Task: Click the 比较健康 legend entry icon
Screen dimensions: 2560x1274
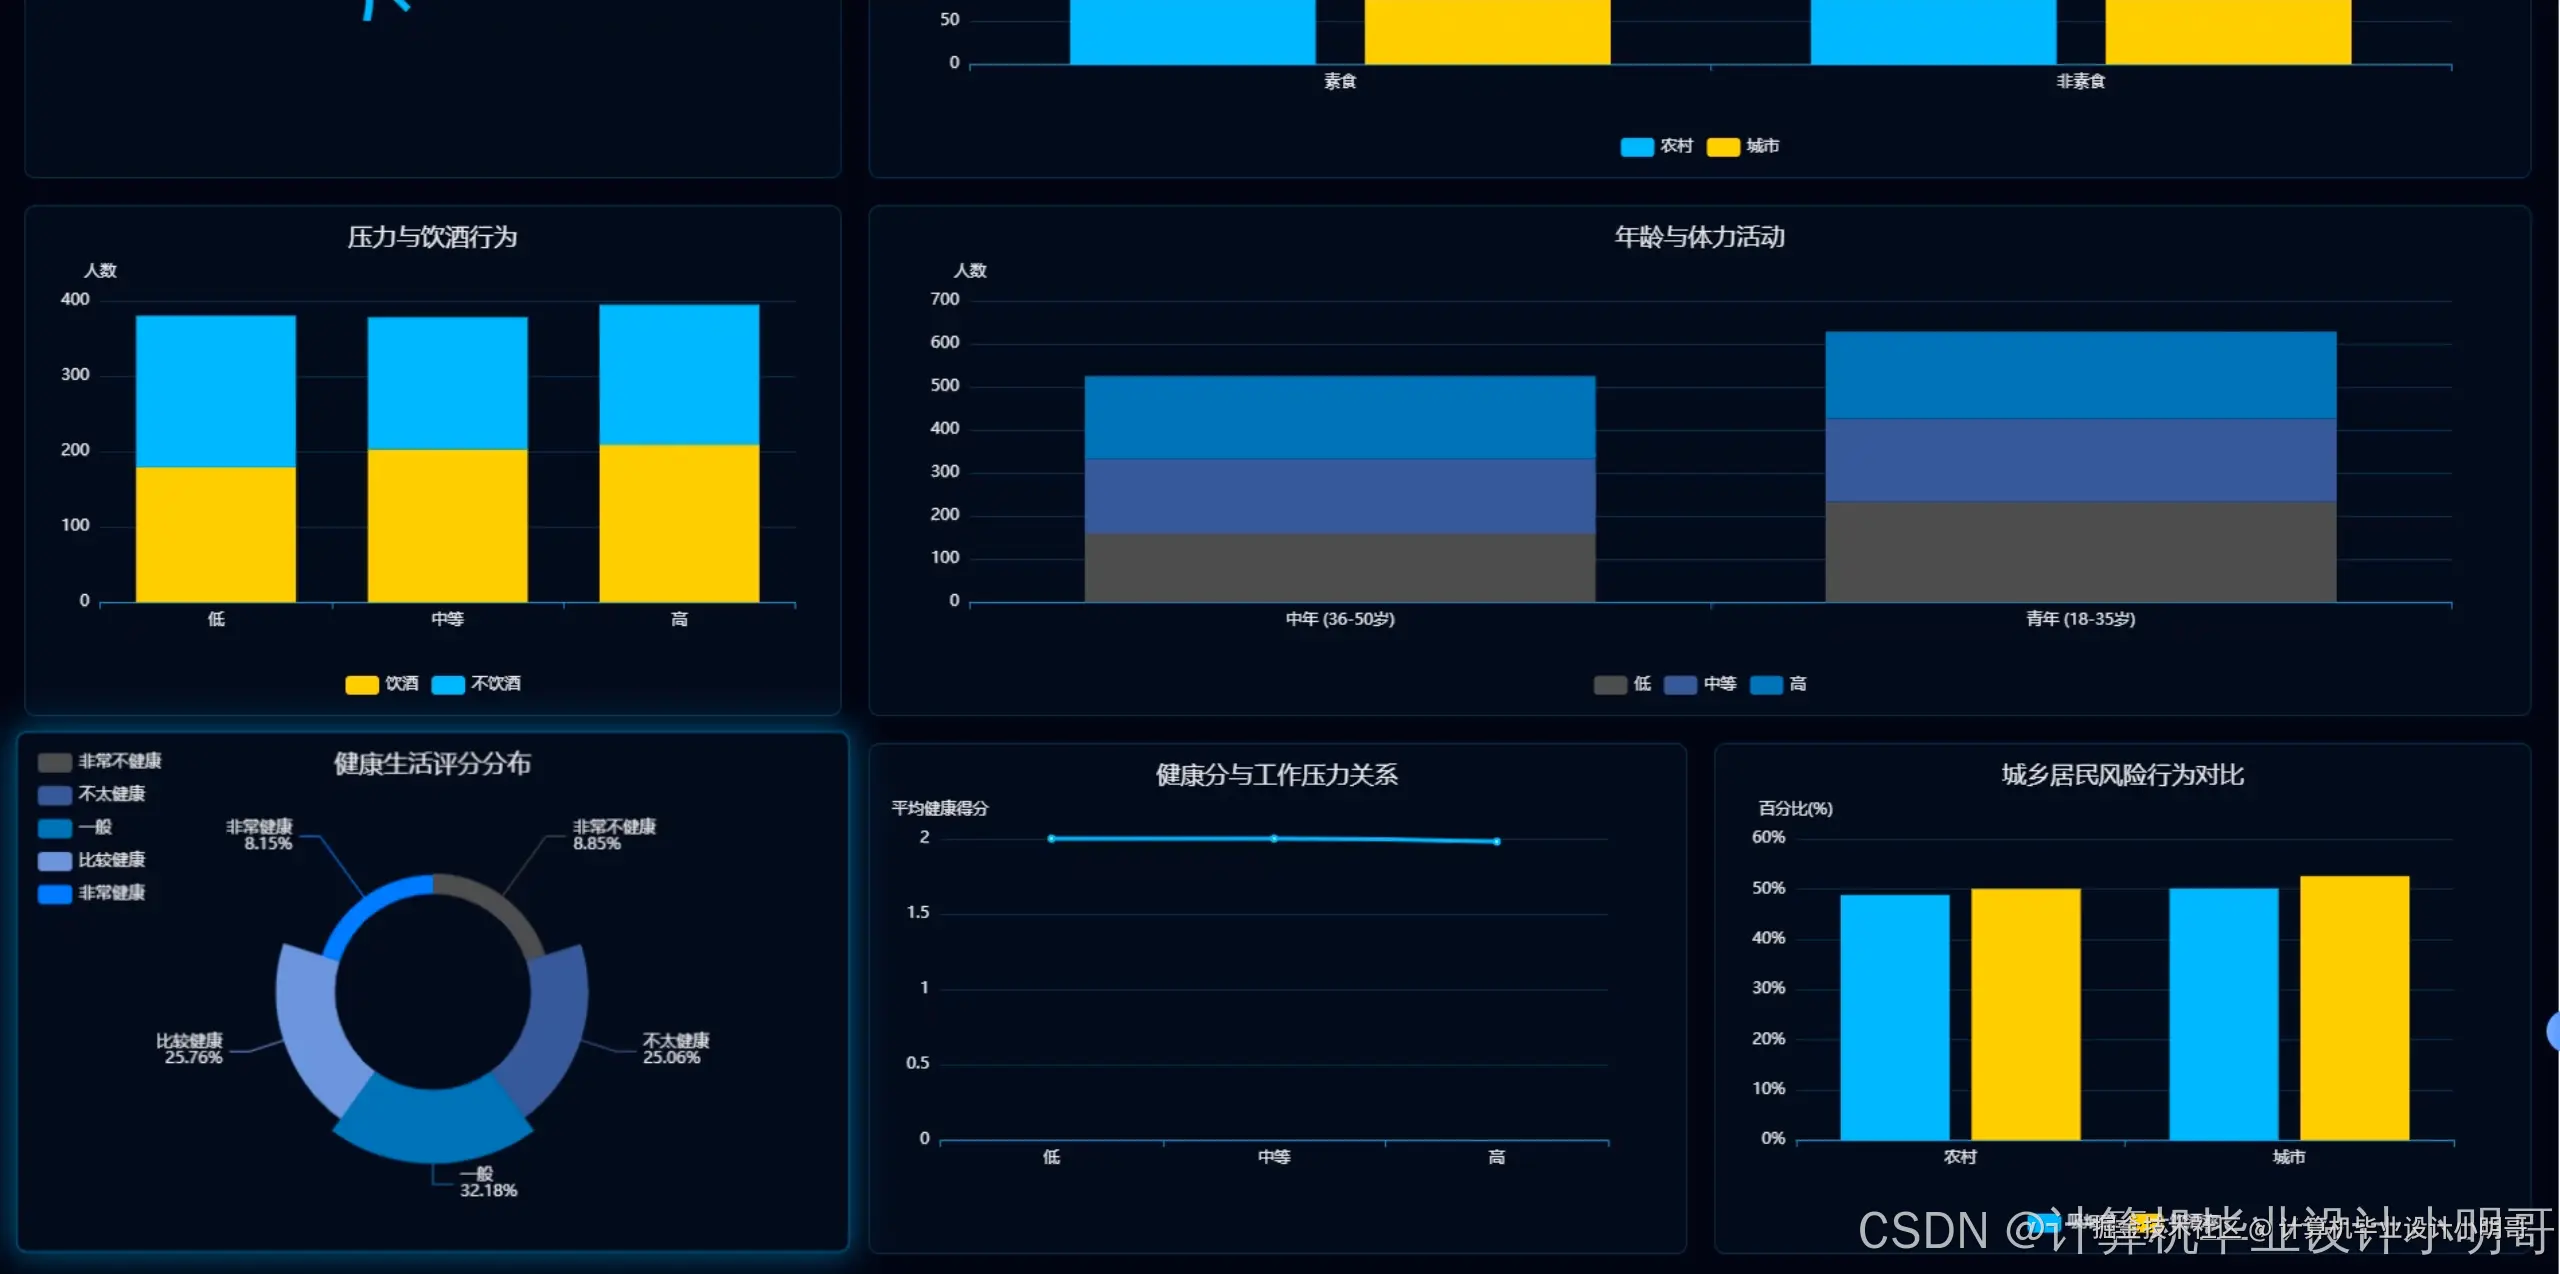Action: [x=55, y=861]
